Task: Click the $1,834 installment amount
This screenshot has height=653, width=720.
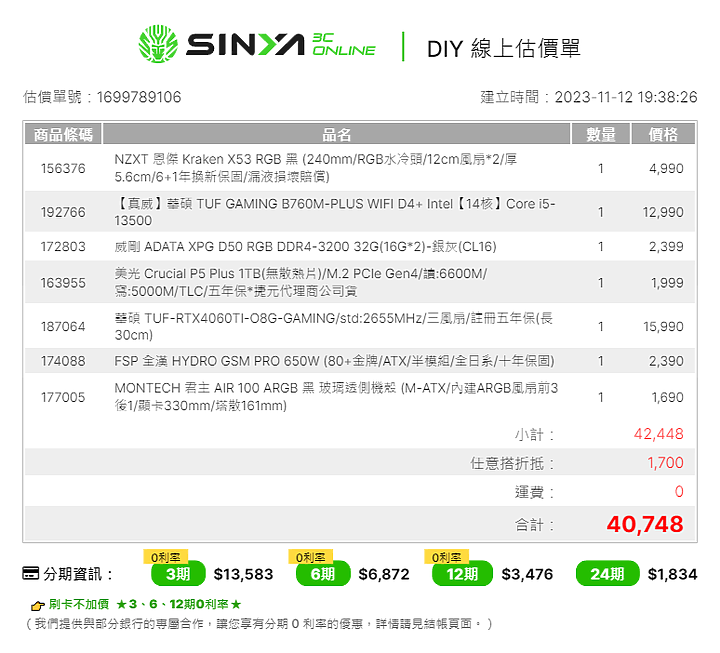Action: 672,574
